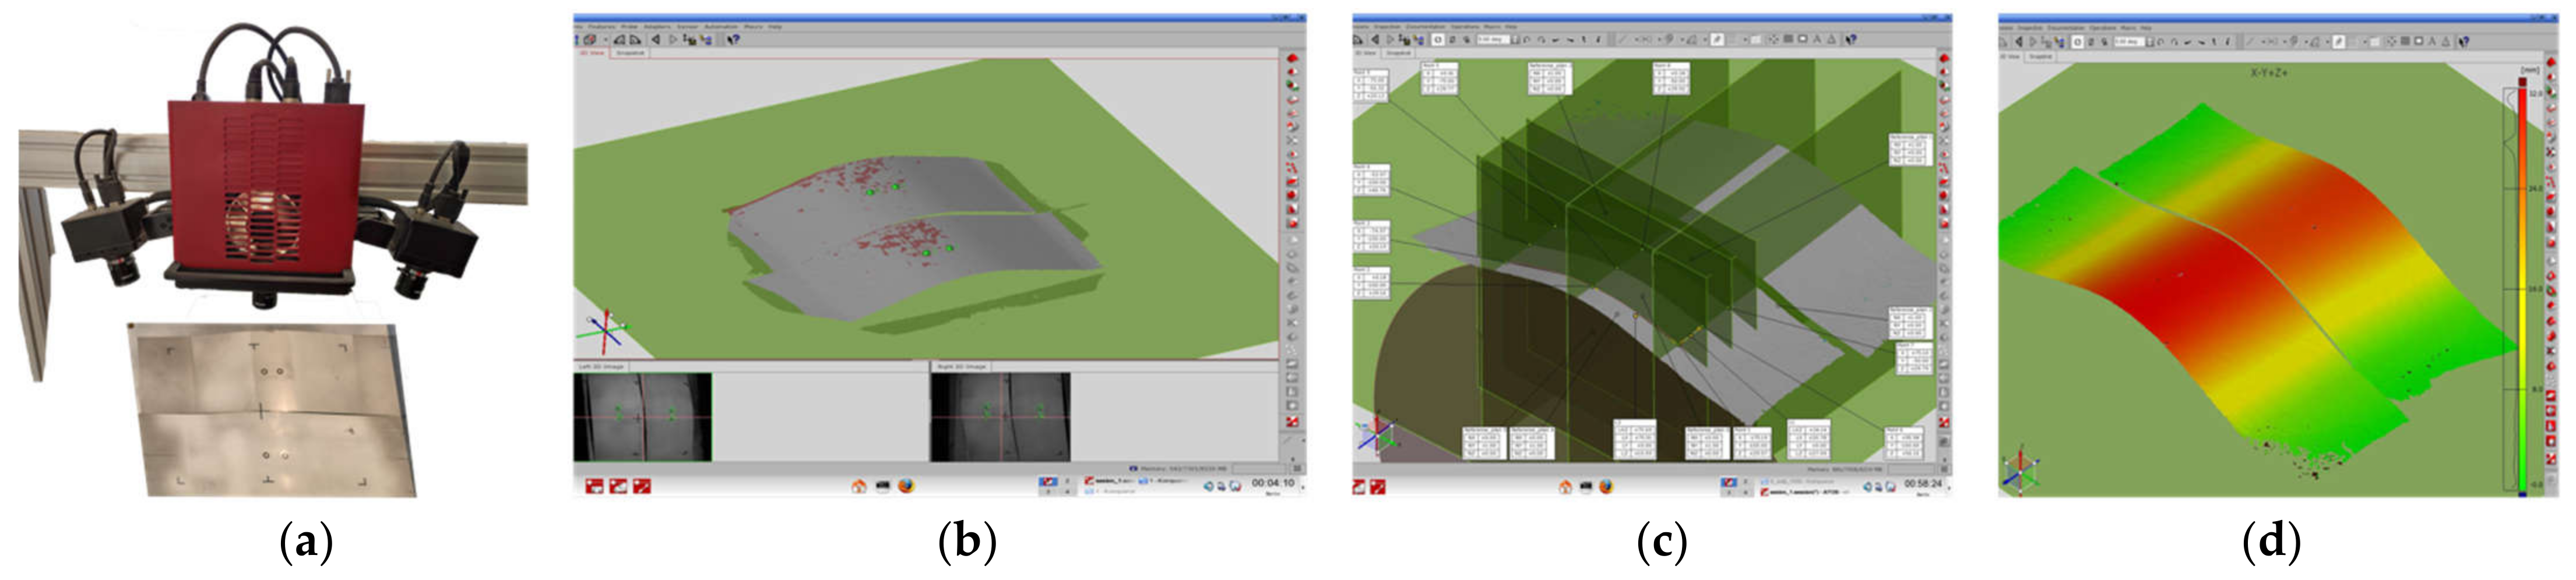The height and width of the screenshot is (580, 2576).
Task: Click the What's This help arrow in scanning window
Action: pos(733,40)
